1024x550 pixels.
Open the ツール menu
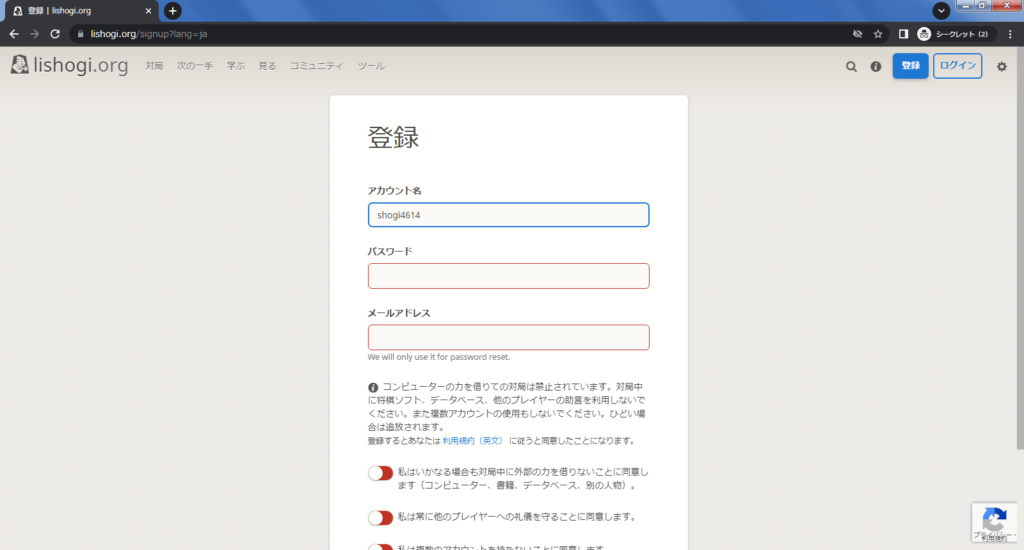371,66
